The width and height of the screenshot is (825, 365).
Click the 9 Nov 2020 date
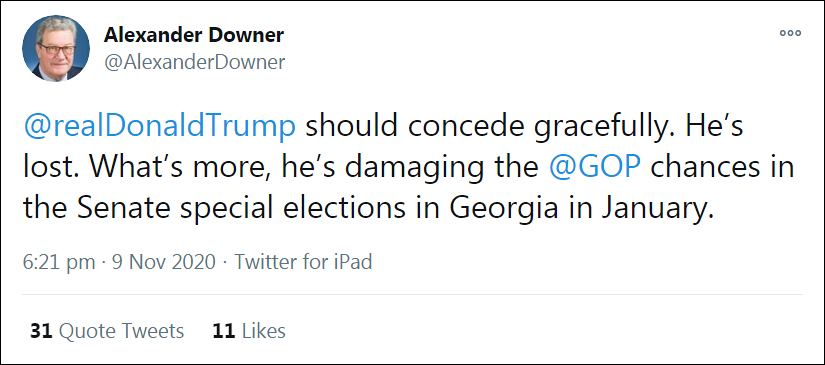164,261
